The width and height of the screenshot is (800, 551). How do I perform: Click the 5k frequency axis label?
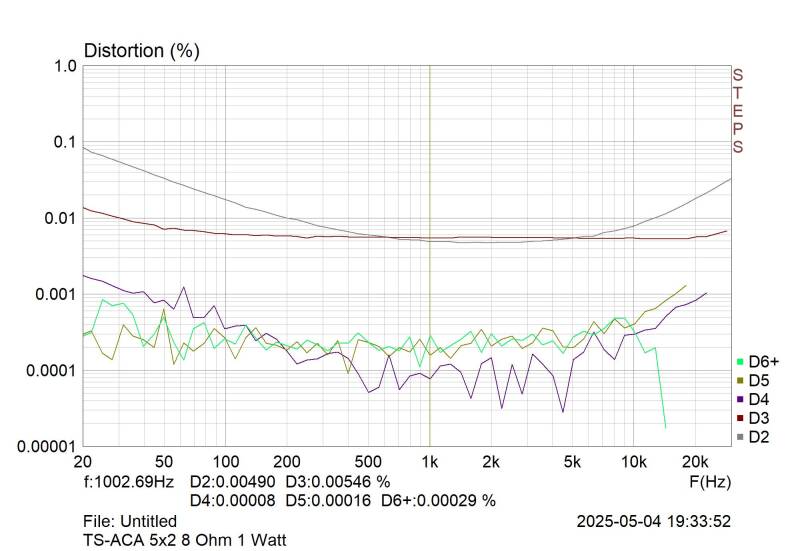(x=572, y=462)
